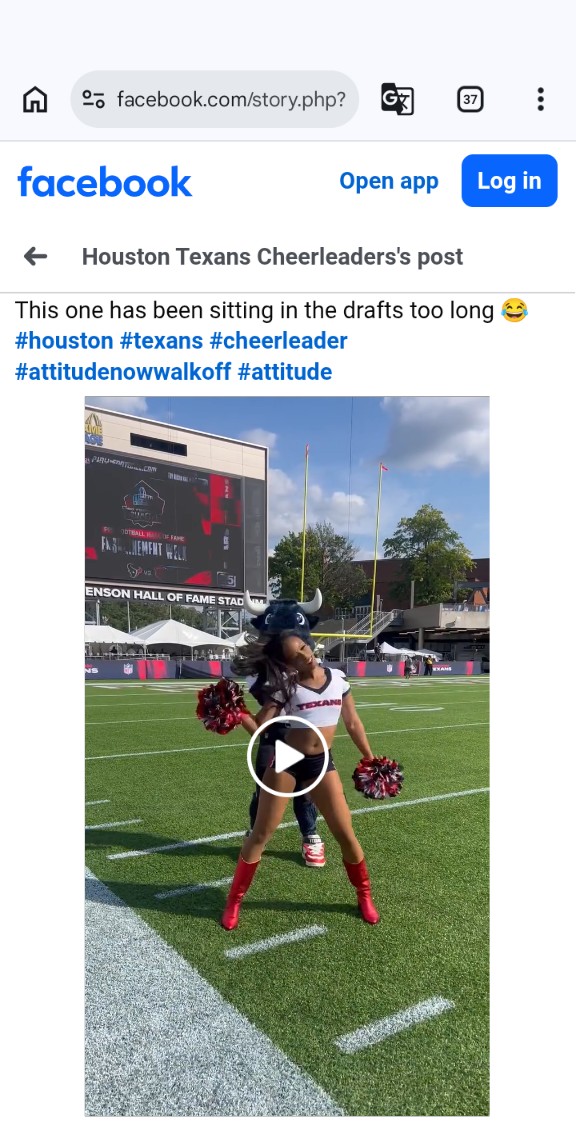
Task: Go back using the left arrow
Action: 35,256
